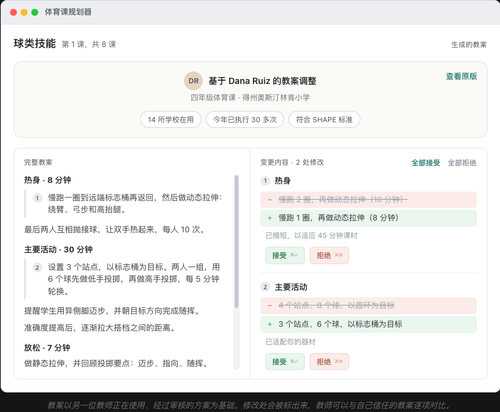The height and width of the screenshot is (412, 500).
Task: Click number badge 1 next to 热身 change
Action: [265, 181]
